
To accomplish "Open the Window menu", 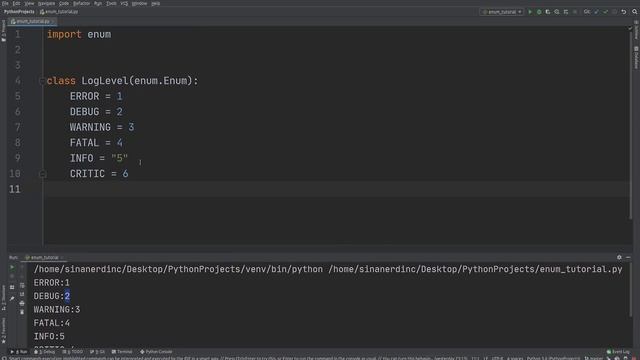I will 139,3.
